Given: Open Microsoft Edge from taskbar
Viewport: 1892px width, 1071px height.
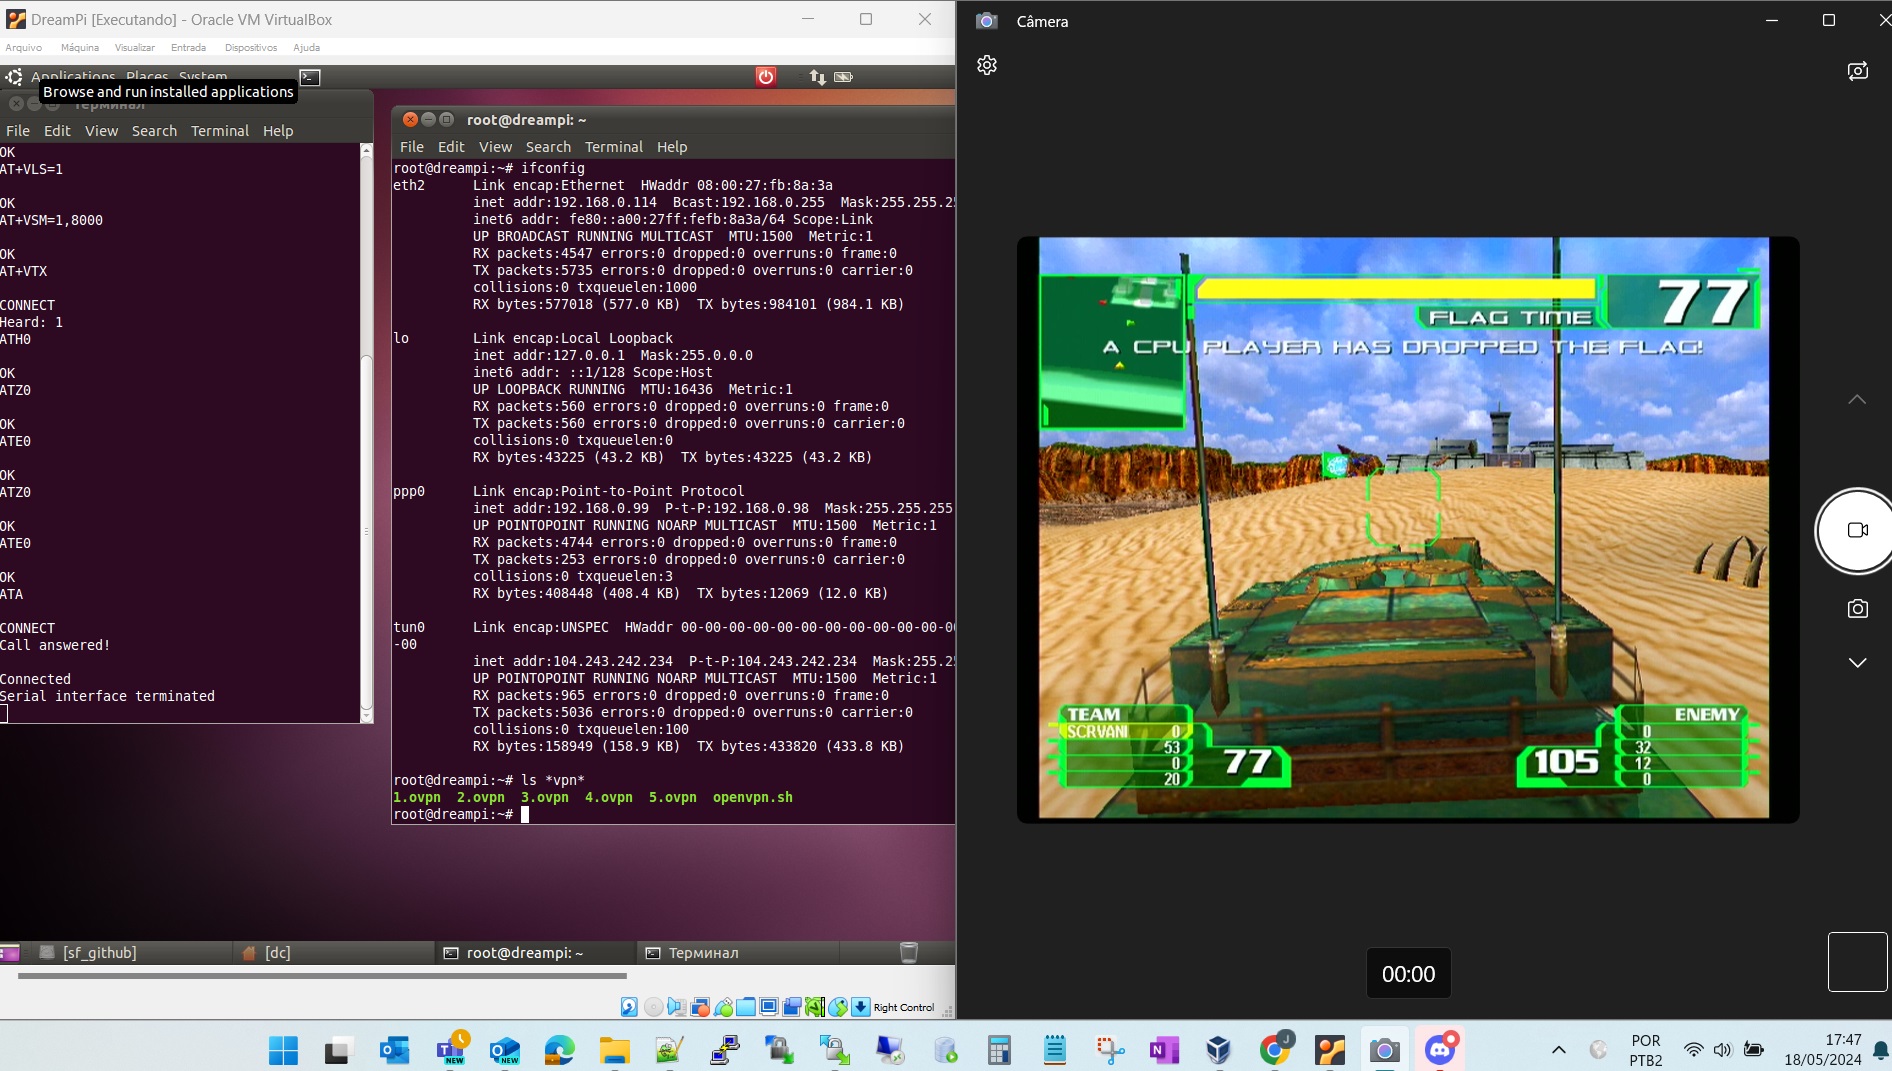Looking at the screenshot, I should (560, 1050).
